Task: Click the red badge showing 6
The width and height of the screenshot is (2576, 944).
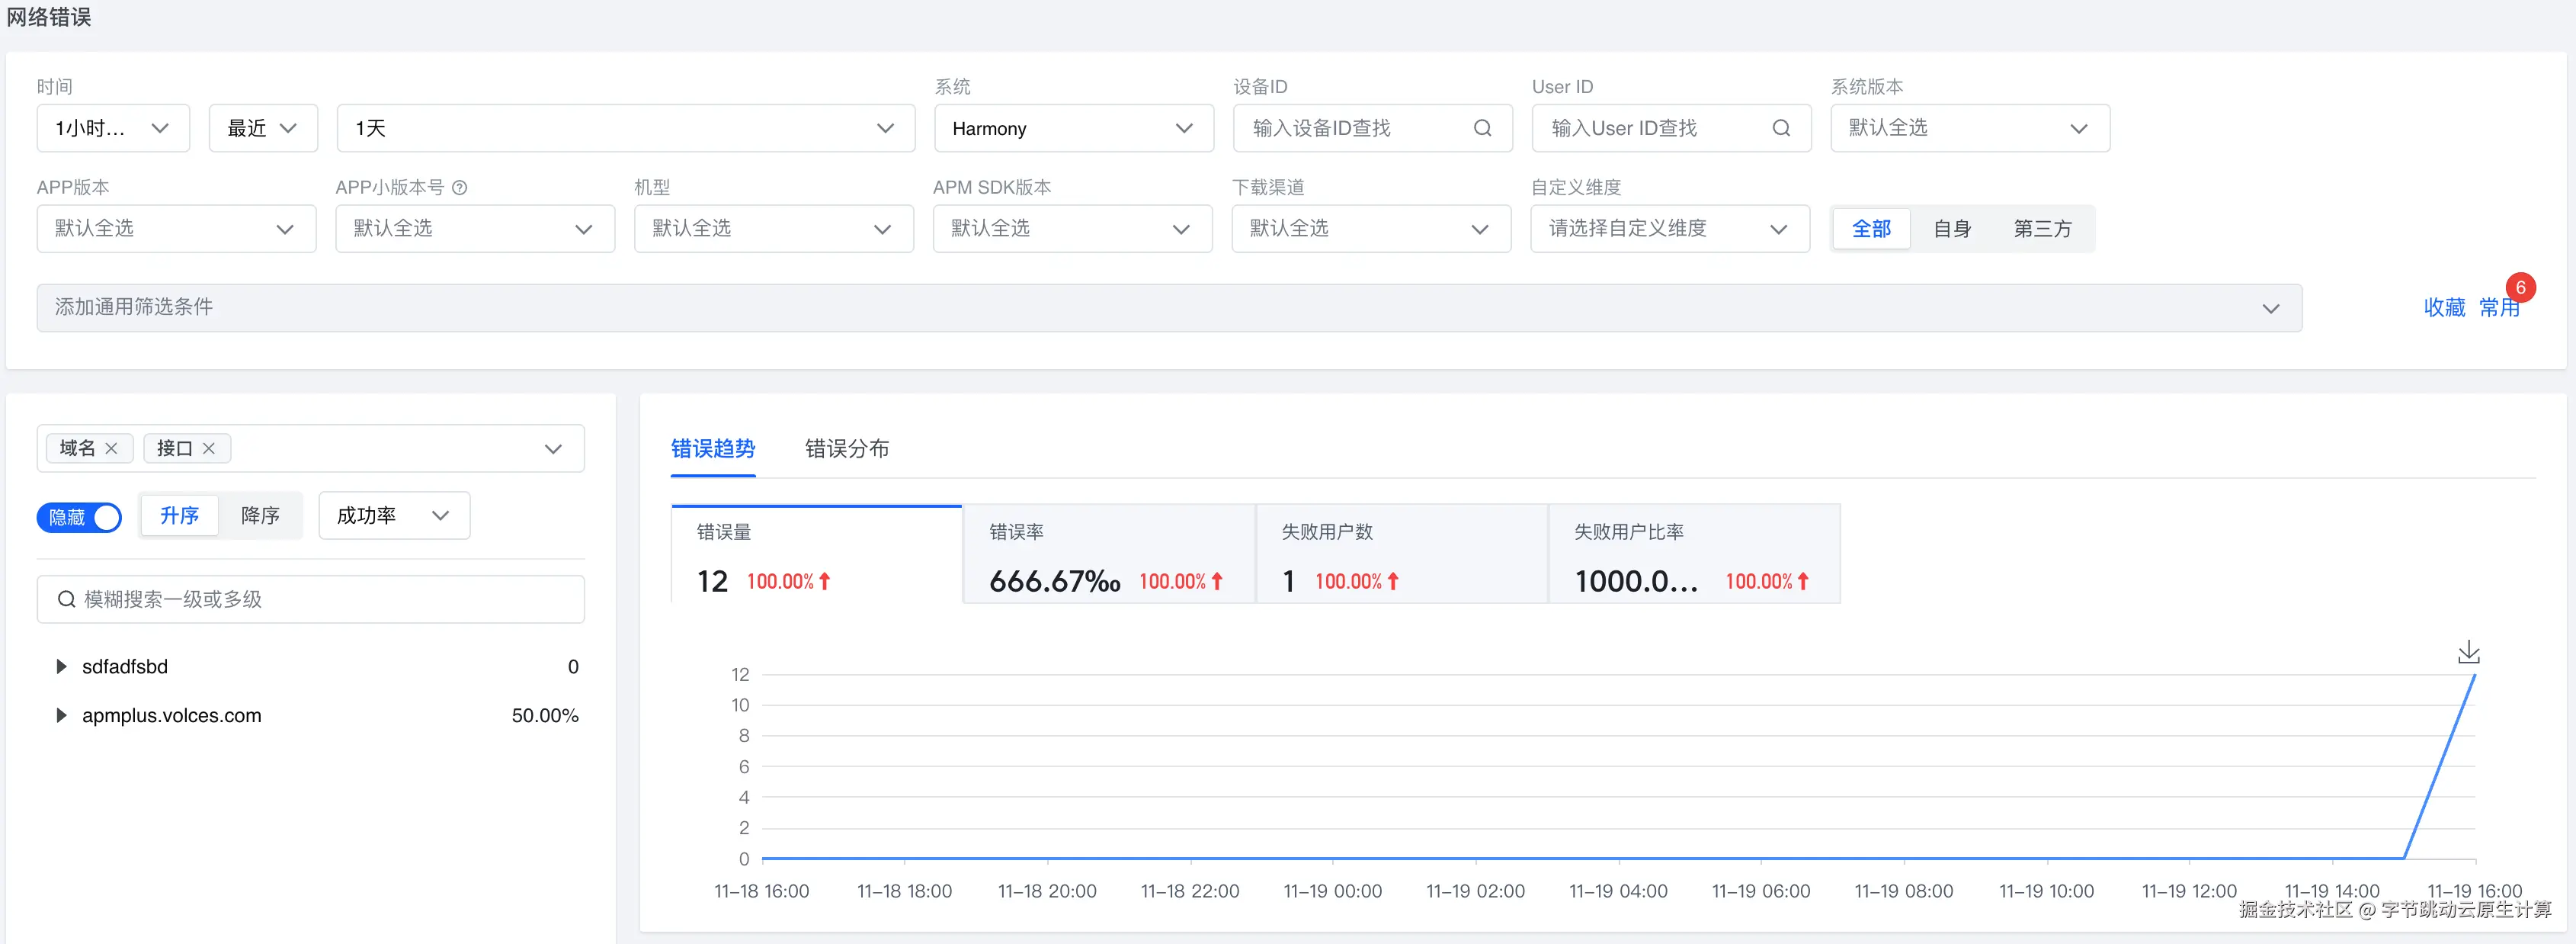Action: tap(2520, 288)
